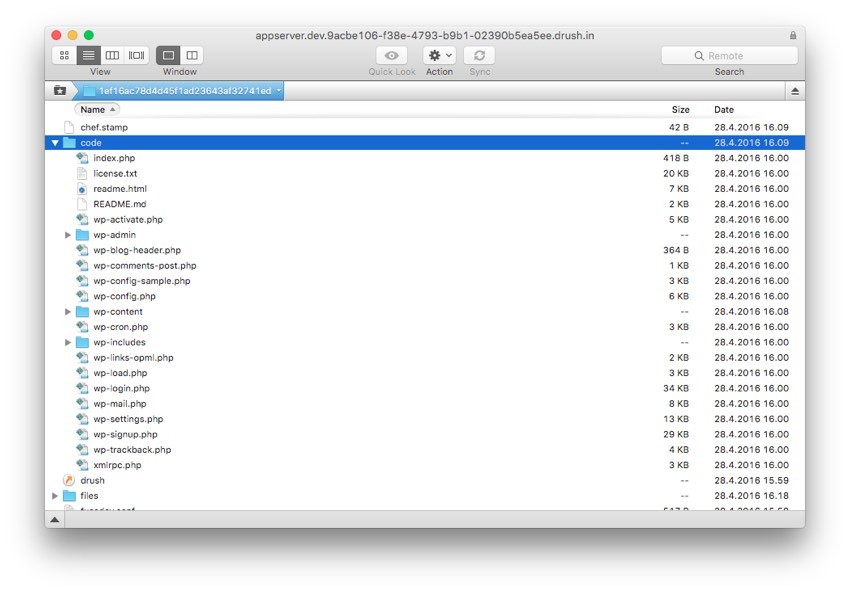Click the 42 B size of chef.stamp
Image resolution: width=850 pixels, height=593 pixels.
tap(679, 127)
